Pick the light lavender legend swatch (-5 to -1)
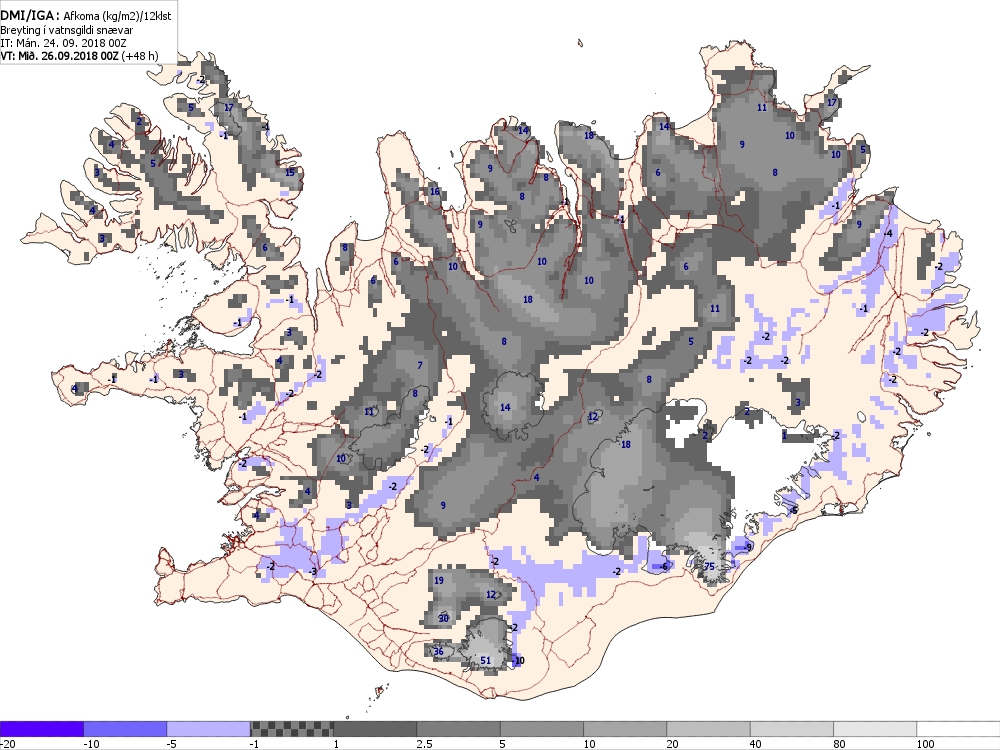 point(209,728)
